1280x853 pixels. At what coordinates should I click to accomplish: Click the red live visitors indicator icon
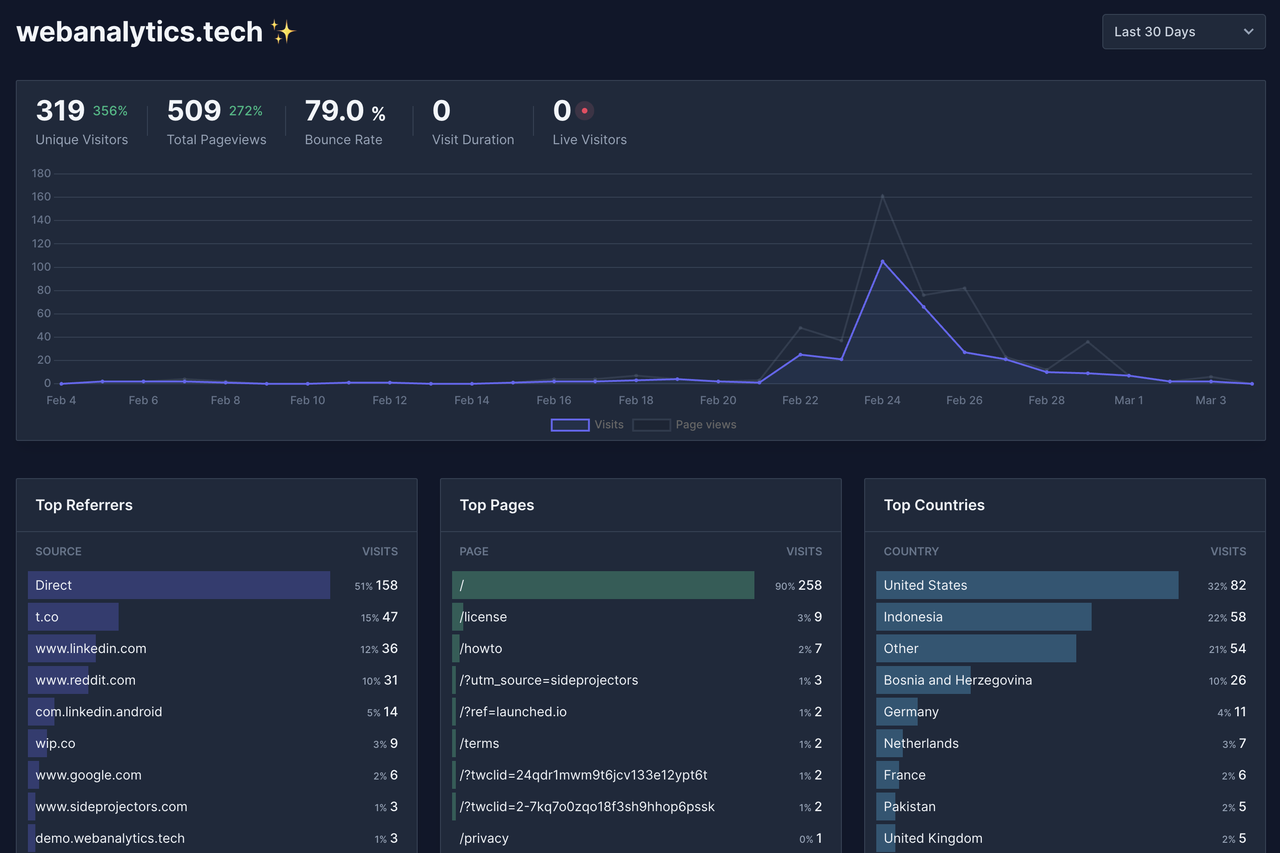(583, 110)
